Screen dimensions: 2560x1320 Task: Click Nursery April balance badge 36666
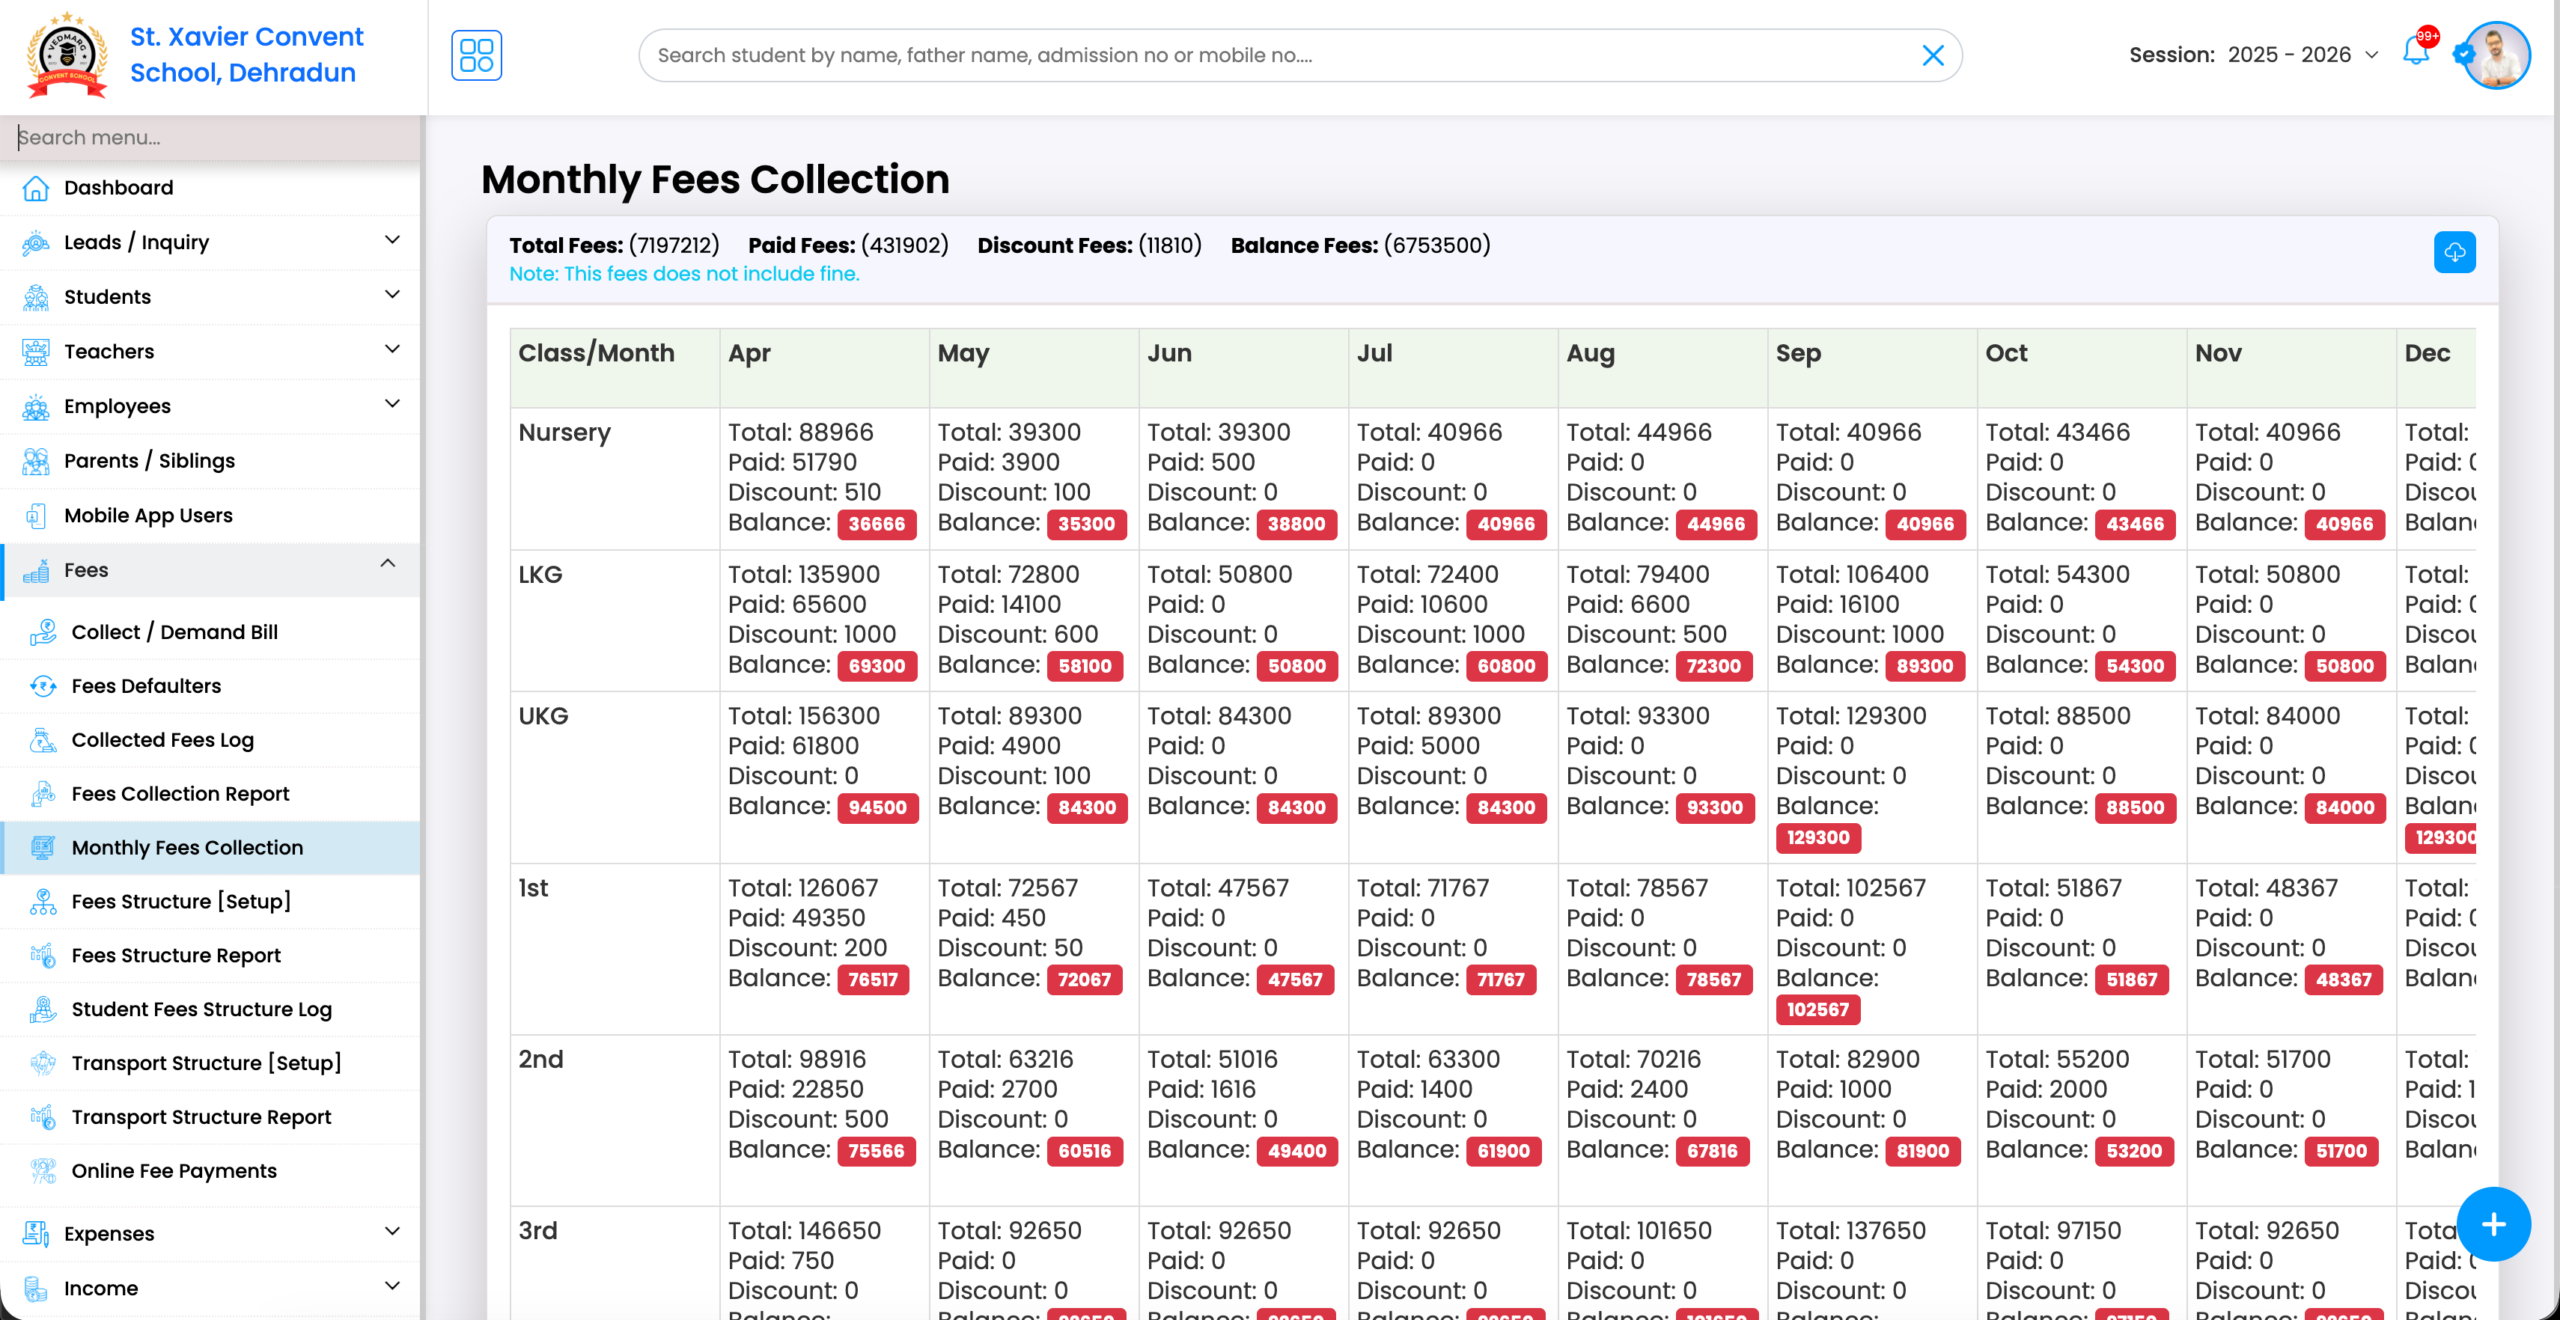[876, 524]
